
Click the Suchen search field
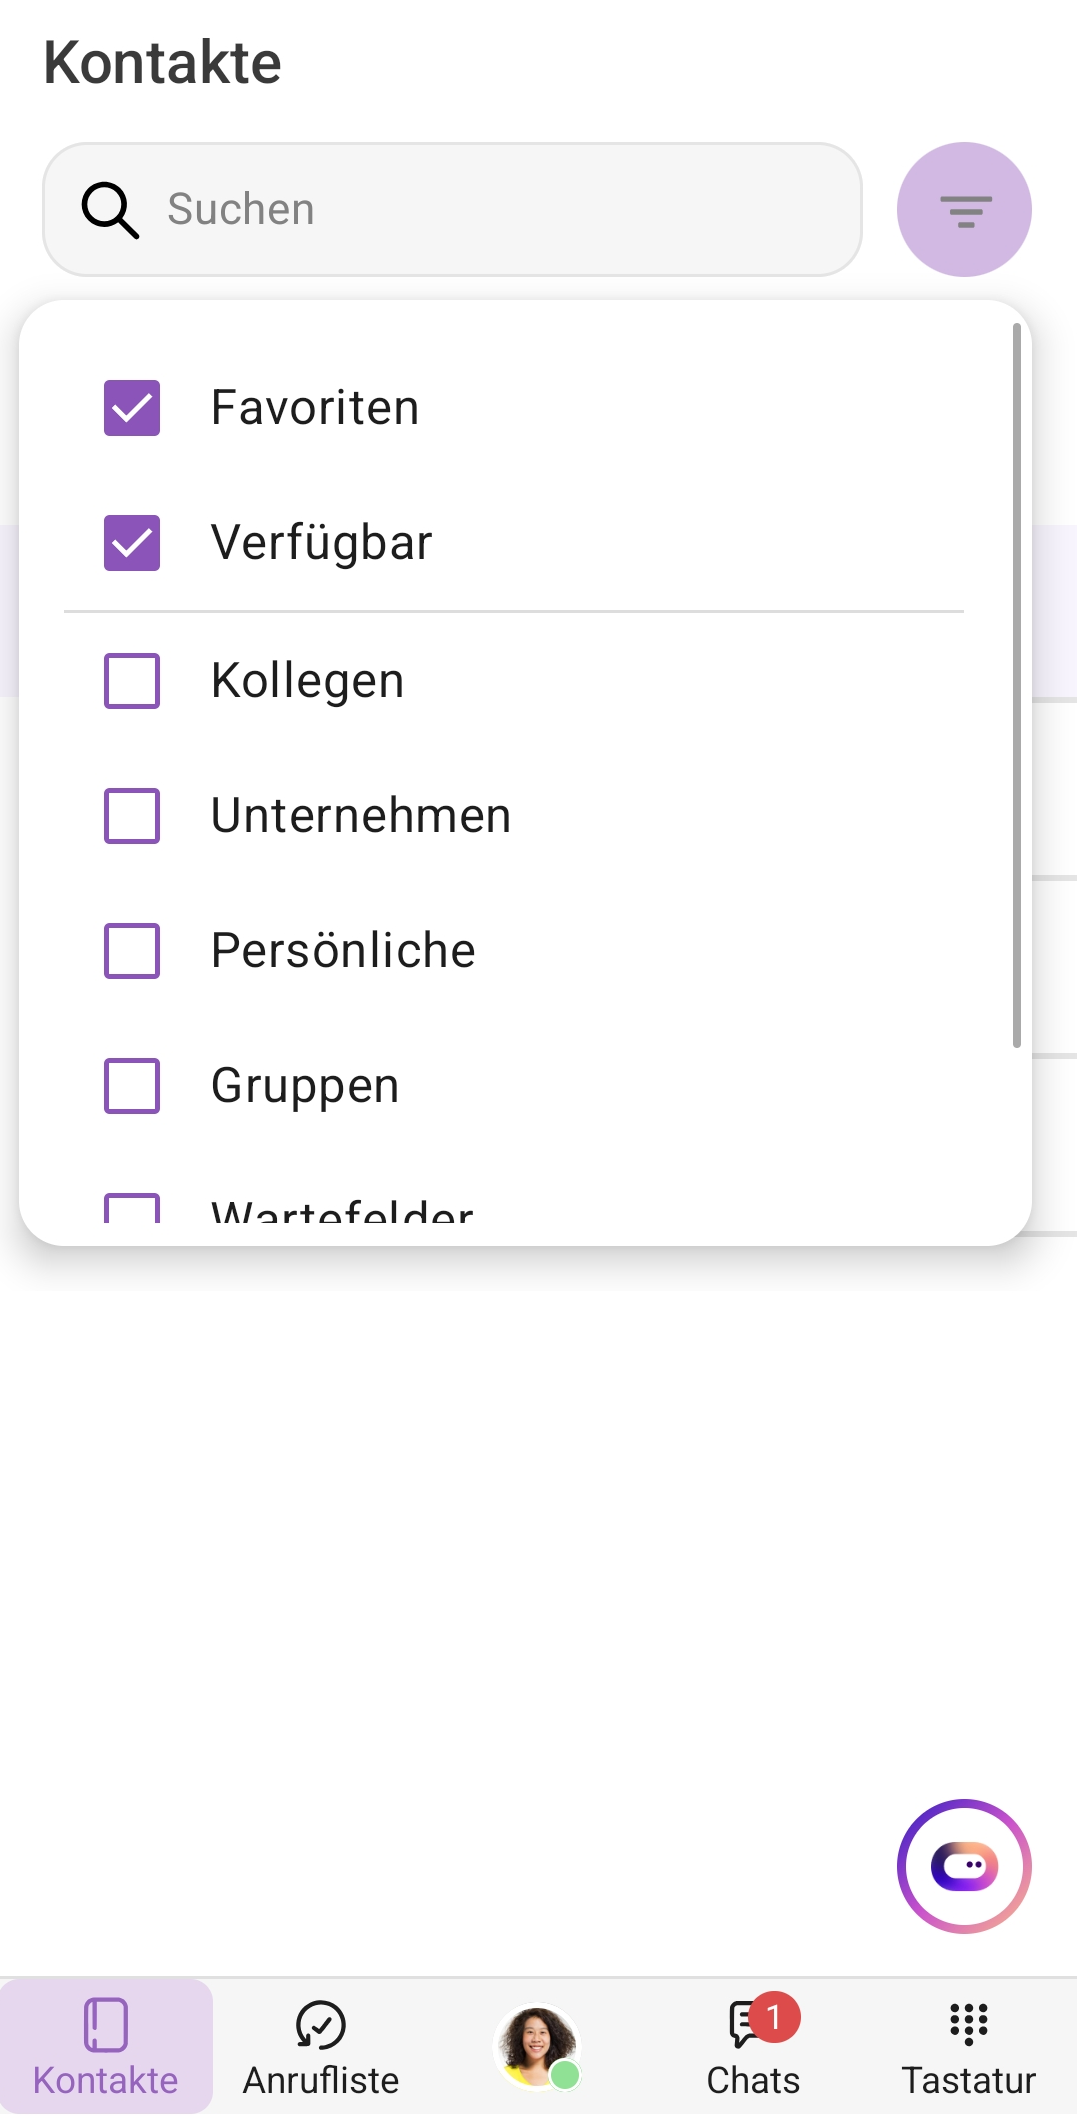click(x=500, y=210)
